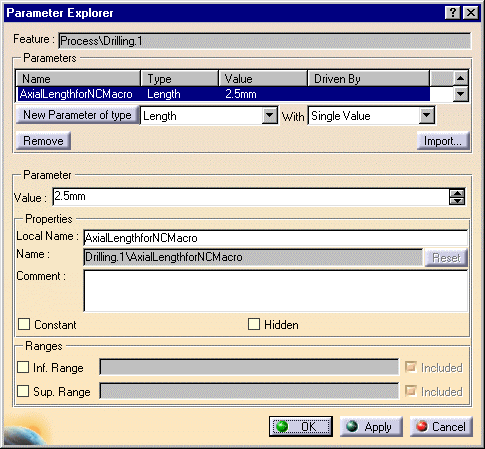Open the Length parameter type dropdown
The width and height of the screenshot is (485, 449).
(269, 116)
